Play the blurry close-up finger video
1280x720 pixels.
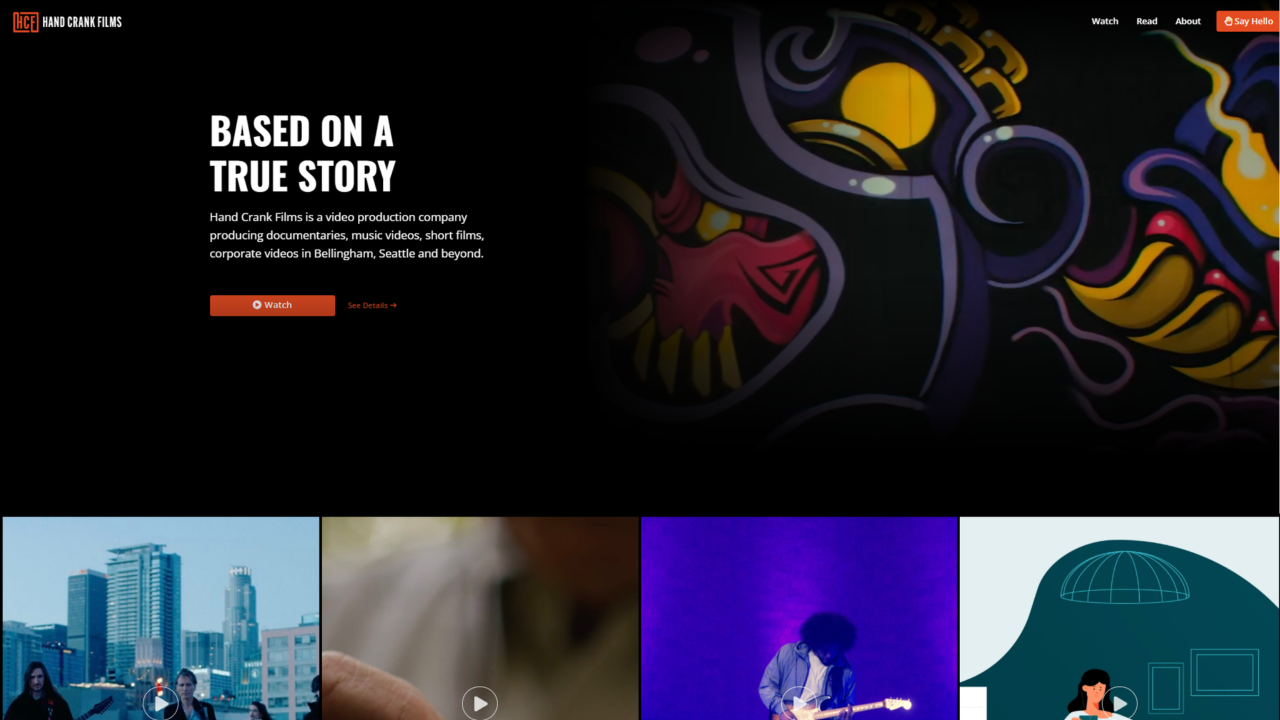(480, 703)
